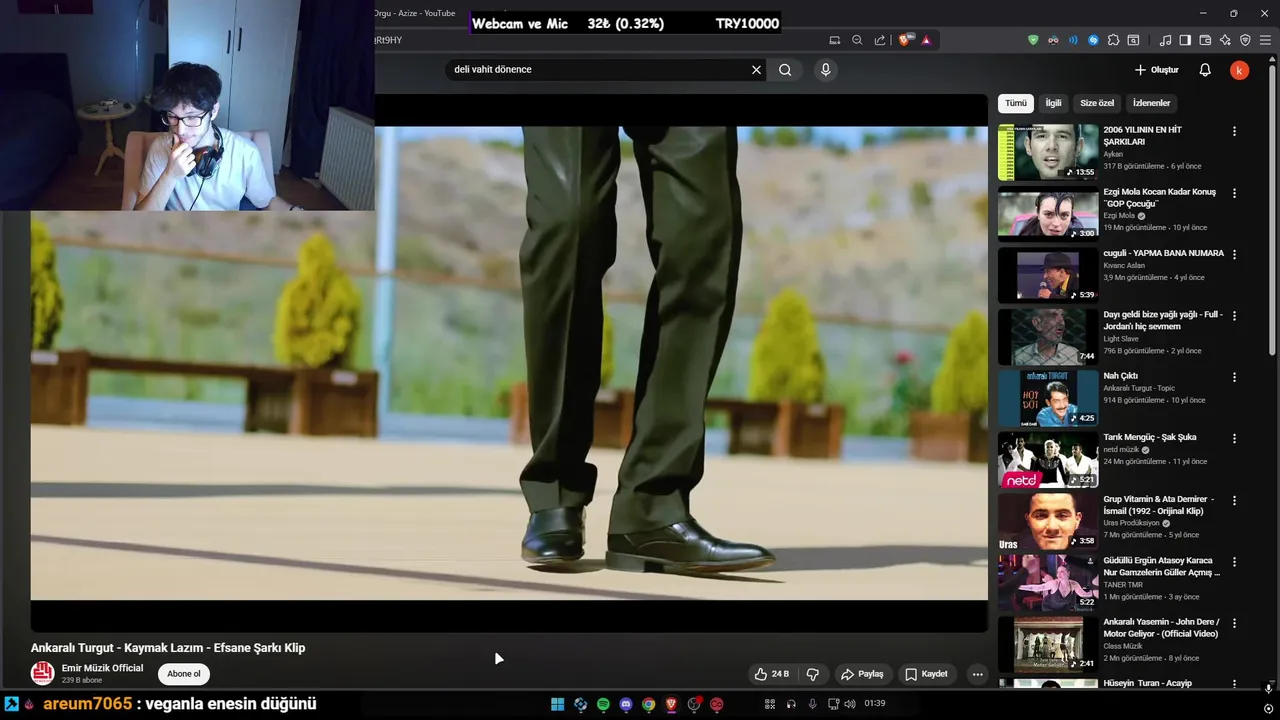1280x720 pixels.
Task: Click the taskbar volume speaker icon
Action: tap(849, 704)
